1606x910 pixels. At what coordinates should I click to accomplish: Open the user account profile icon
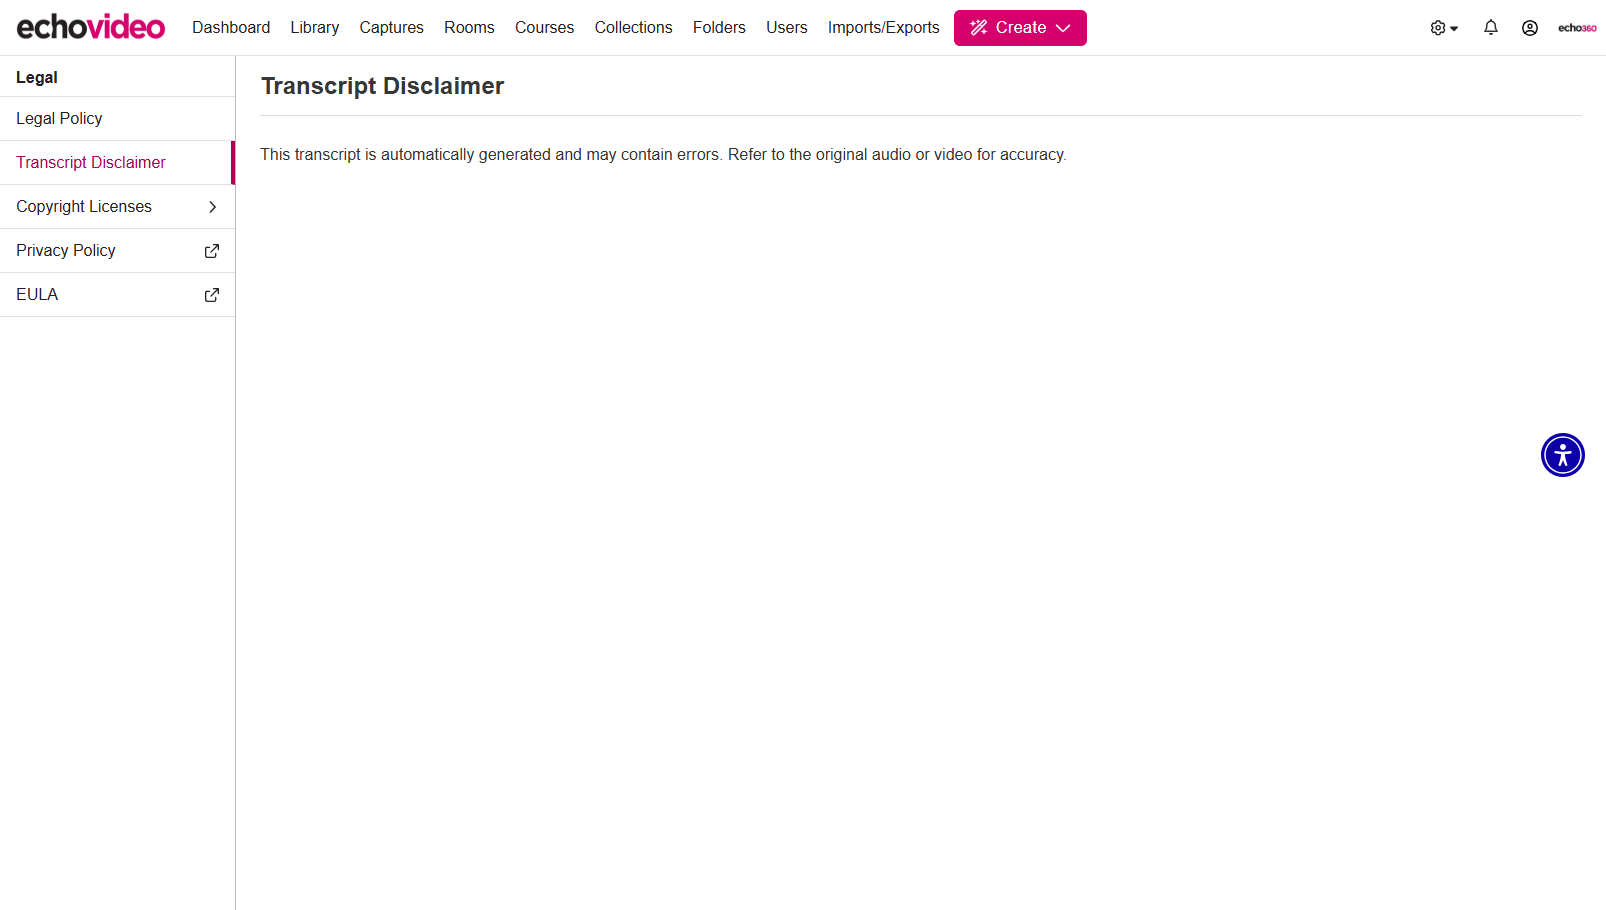coord(1529,28)
